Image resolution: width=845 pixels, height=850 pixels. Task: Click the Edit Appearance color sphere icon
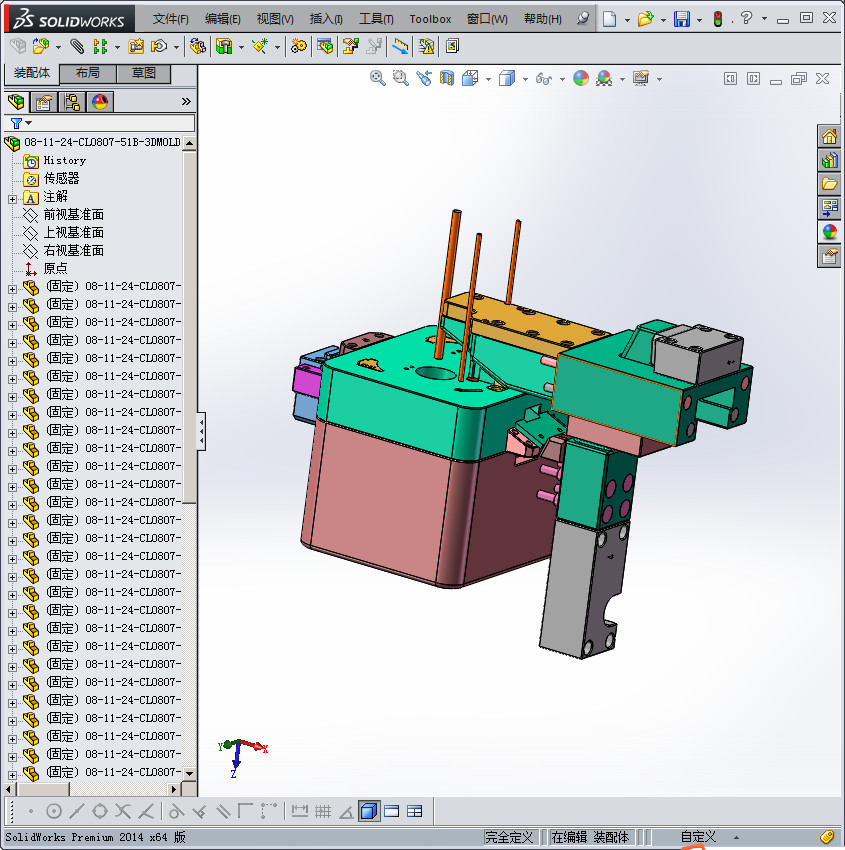(x=581, y=78)
